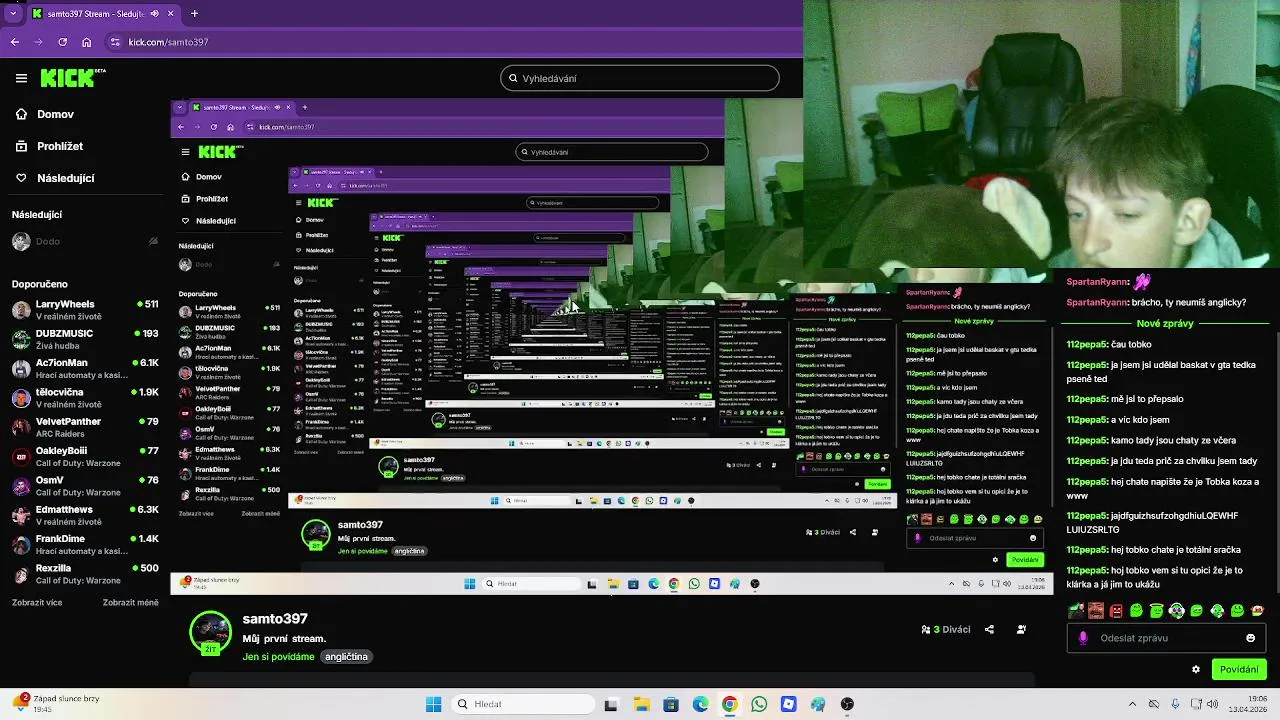The height and width of the screenshot is (720, 1280).
Task: Open the followed channel Dodo
Action: [x=85, y=241]
